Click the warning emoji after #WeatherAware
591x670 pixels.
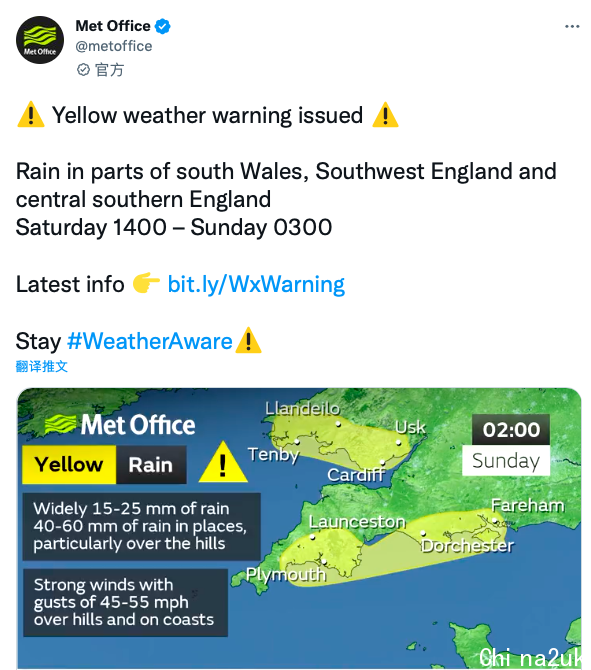coord(248,340)
